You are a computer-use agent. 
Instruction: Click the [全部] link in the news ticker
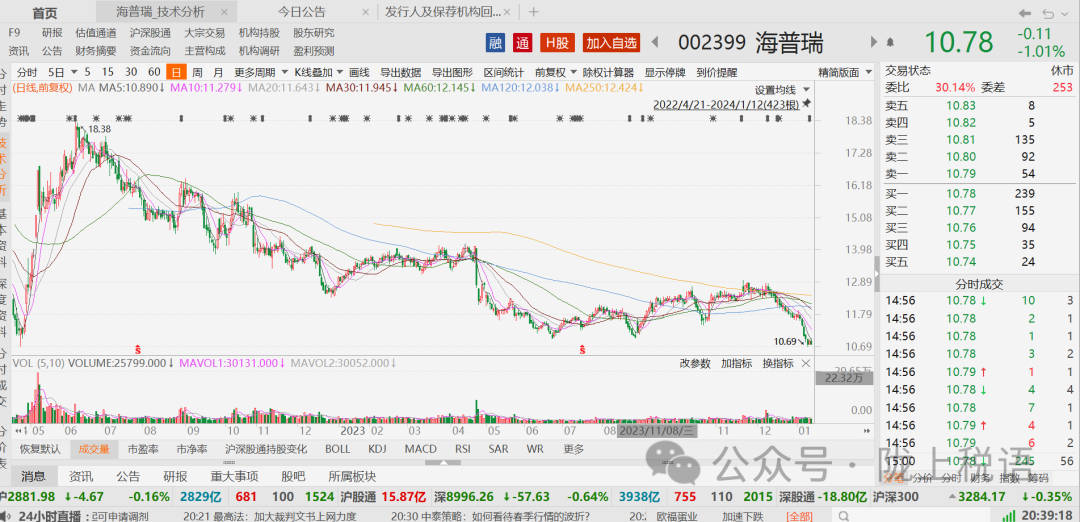pyautogui.click(x=798, y=516)
